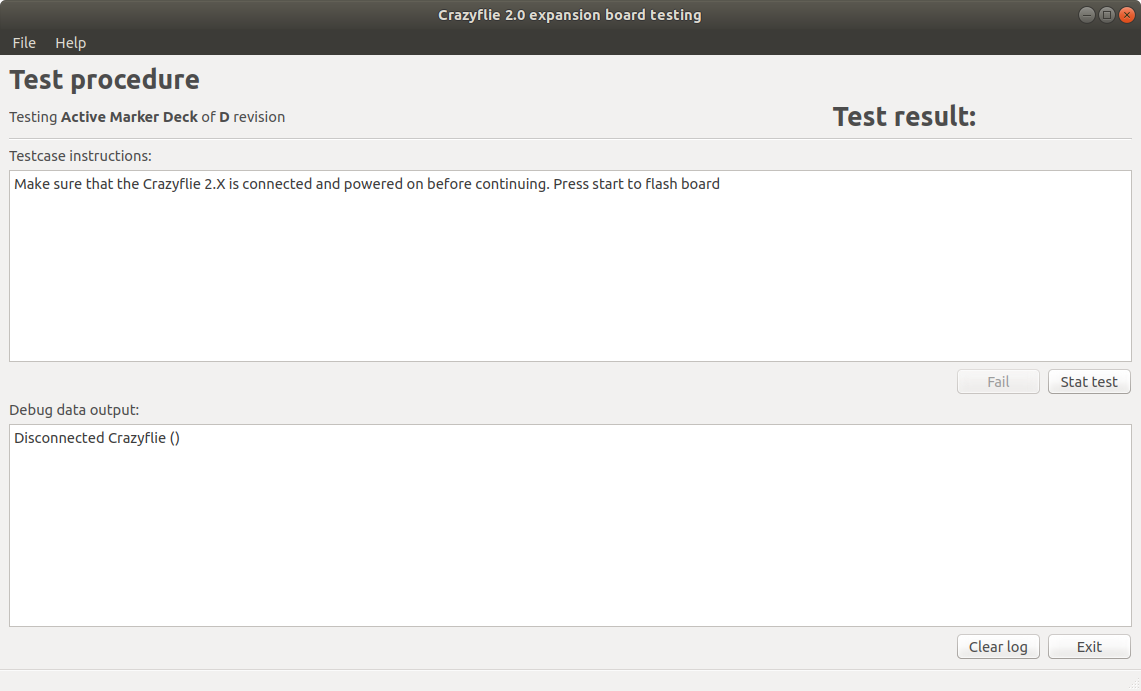Click blank space in Testcase instructions box

[x=570, y=280]
